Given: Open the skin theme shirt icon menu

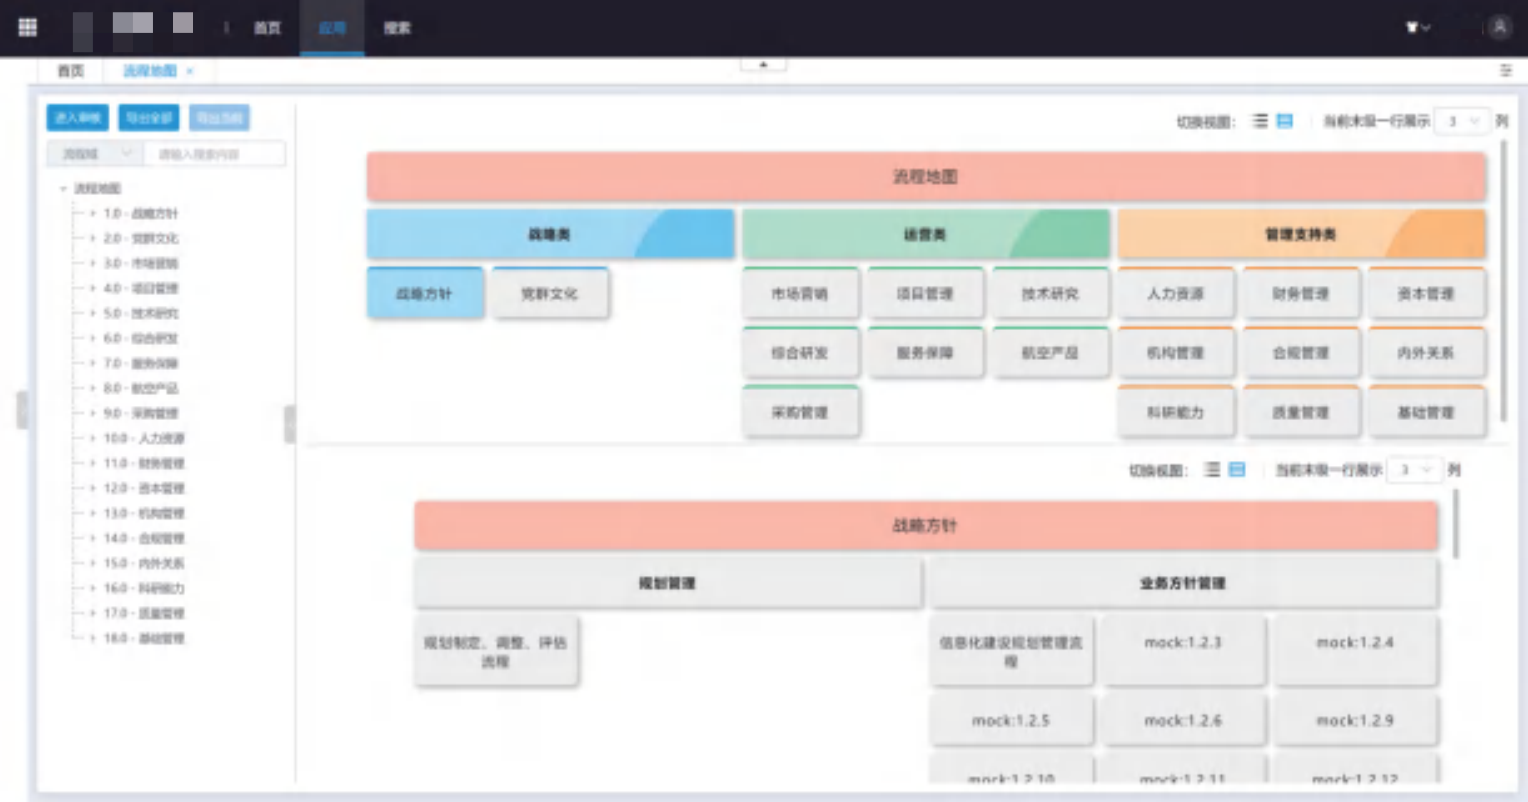Looking at the screenshot, I should 1417,27.
